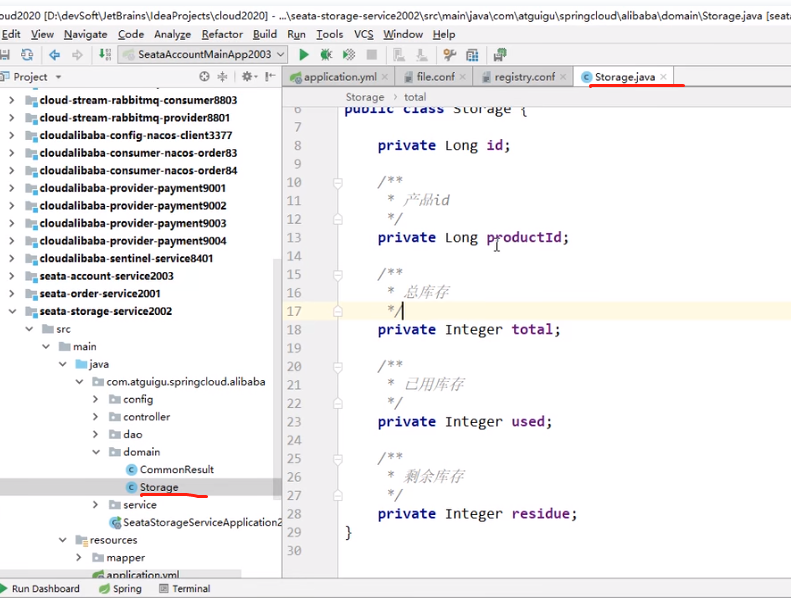The width and height of the screenshot is (791, 598).
Task: Open the Run Dashboard tool window
Action: (40, 588)
